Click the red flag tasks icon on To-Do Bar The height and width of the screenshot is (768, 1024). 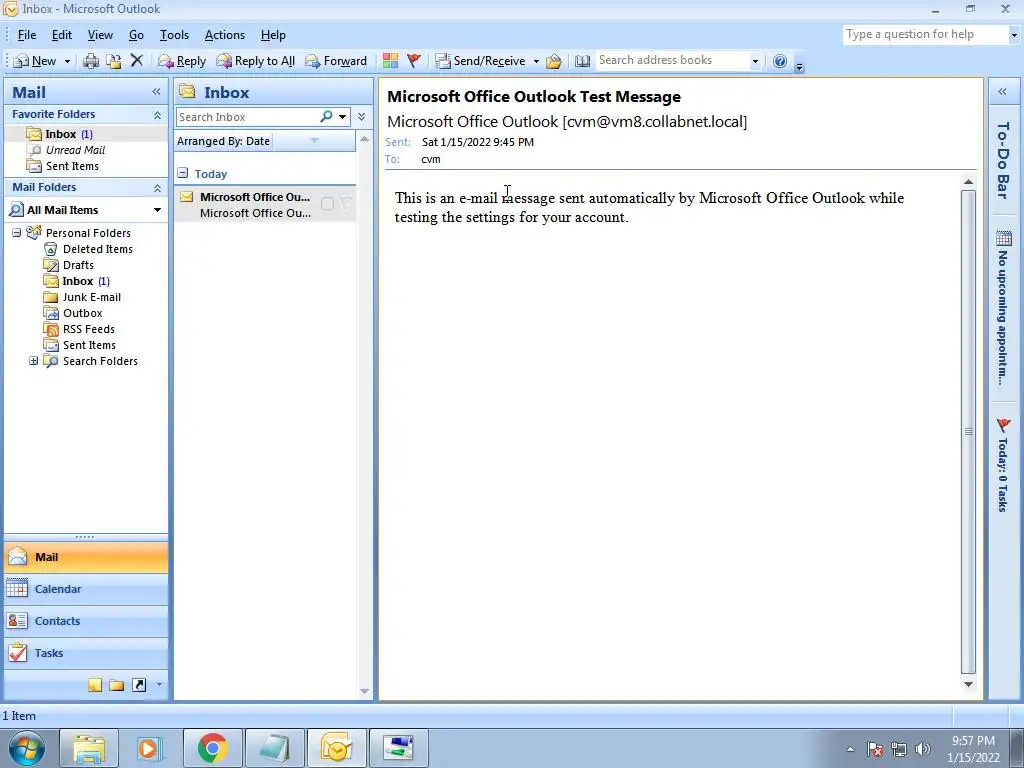click(1004, 426)
